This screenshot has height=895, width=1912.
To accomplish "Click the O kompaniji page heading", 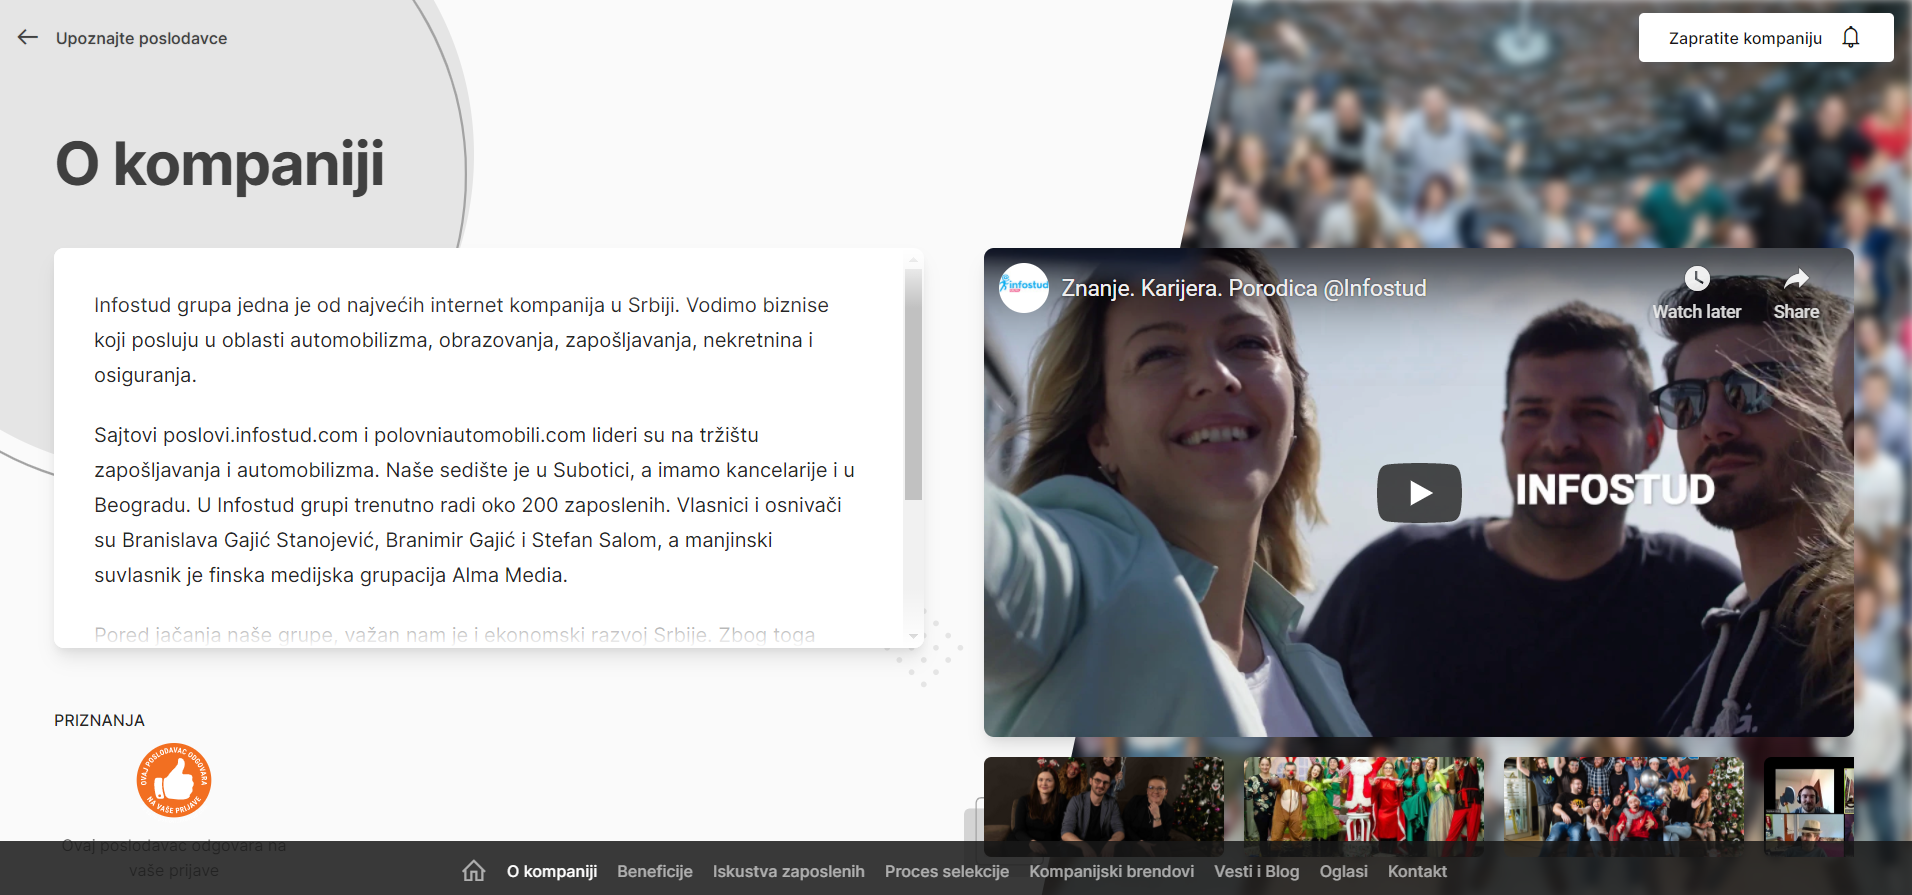I will pos(220,165).
